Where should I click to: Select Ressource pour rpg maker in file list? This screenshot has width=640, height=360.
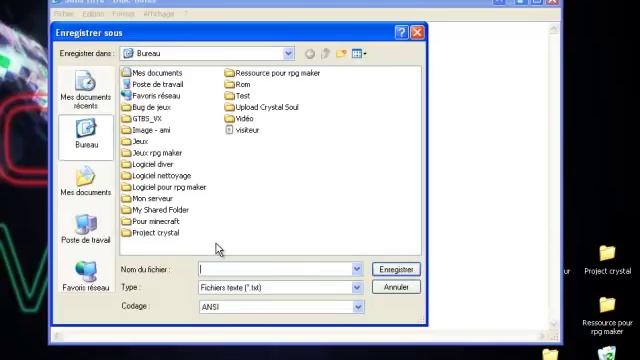tap(272, 73)
